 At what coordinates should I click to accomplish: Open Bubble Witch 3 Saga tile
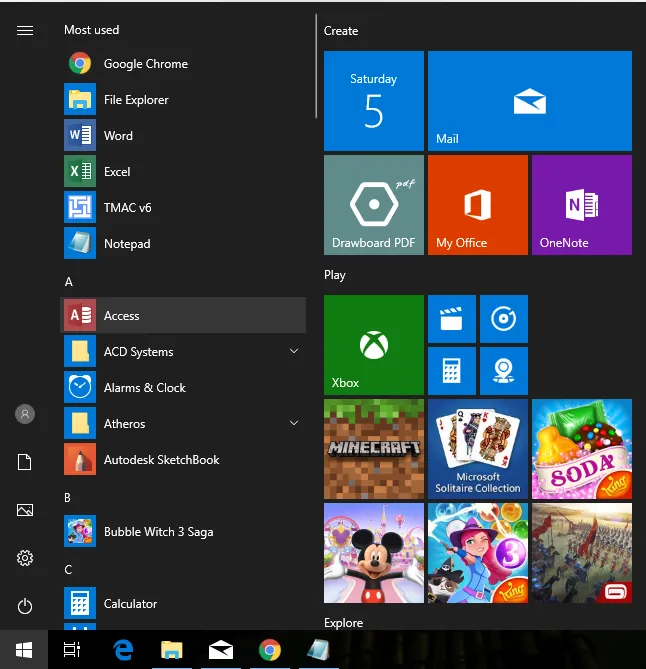477,553
